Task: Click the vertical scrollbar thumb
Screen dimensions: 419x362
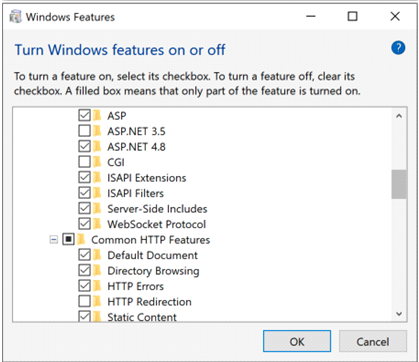Action: [x=399, y=184]
